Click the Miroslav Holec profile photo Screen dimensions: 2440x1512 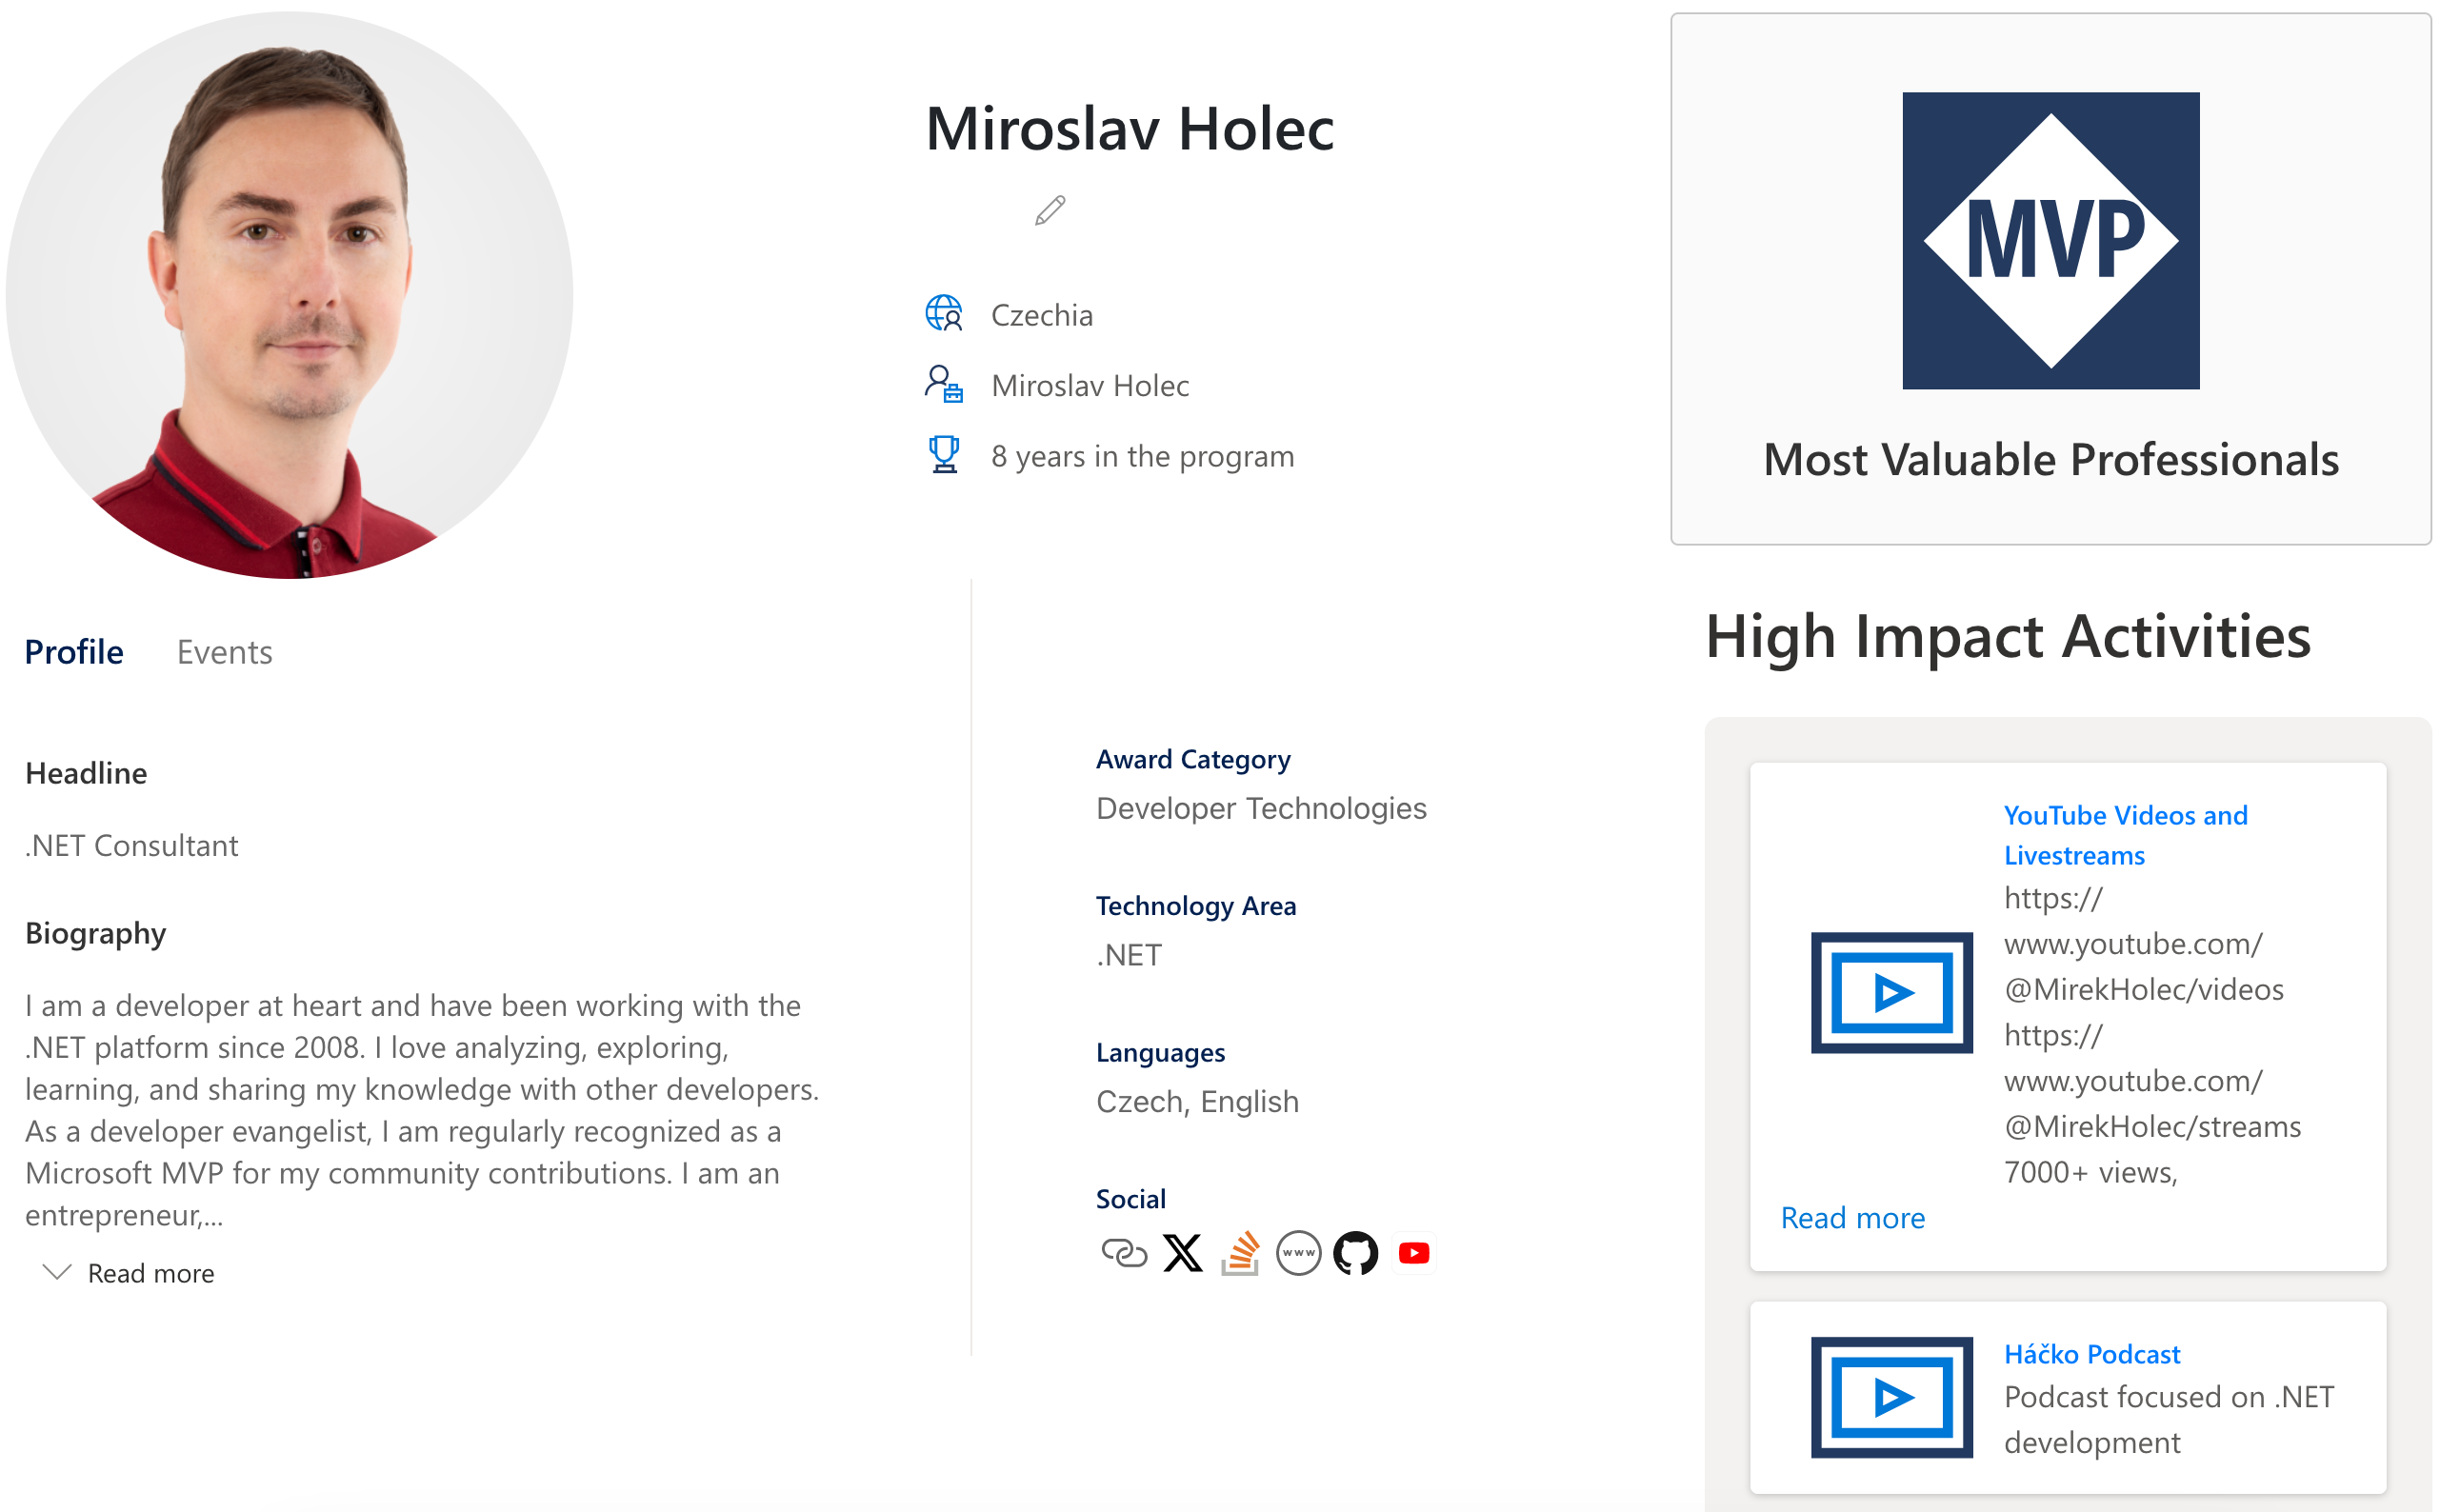pyautogui.click(x=290, y=295)
